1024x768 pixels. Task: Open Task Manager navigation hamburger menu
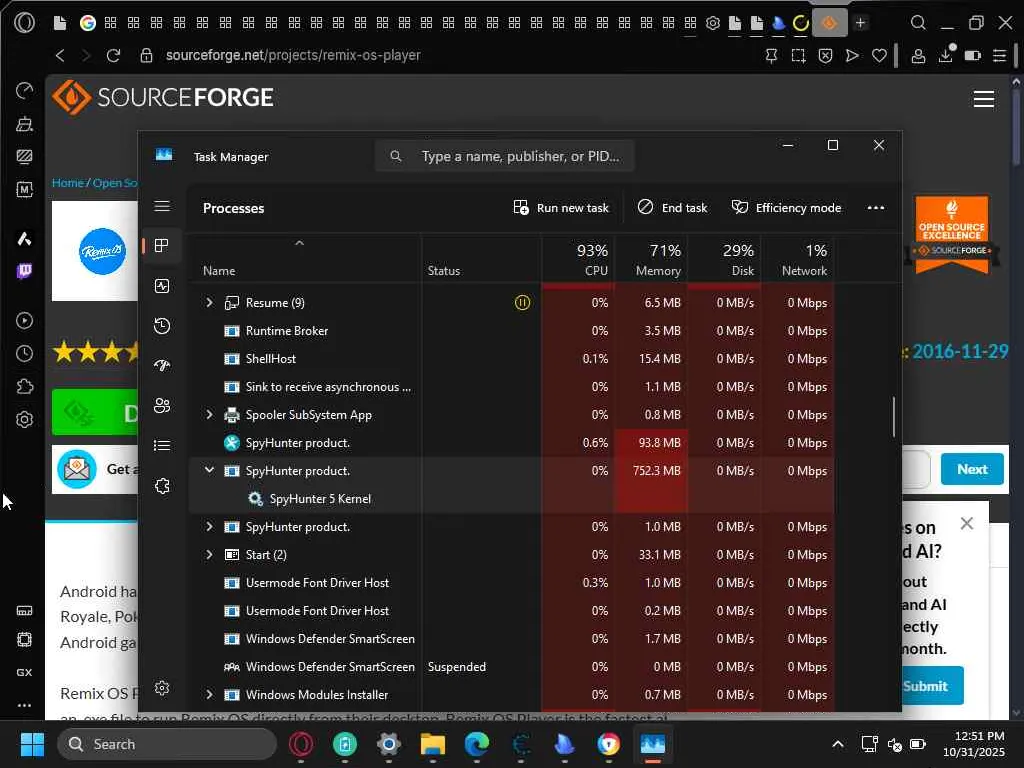point(162,206)
